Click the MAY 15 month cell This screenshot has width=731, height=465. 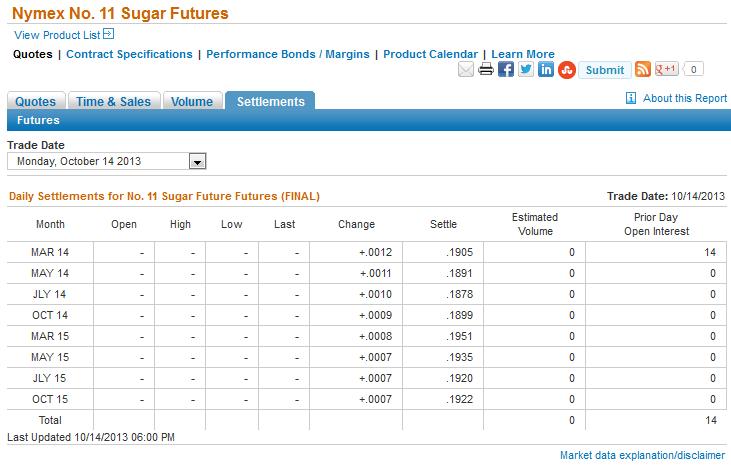50,357
